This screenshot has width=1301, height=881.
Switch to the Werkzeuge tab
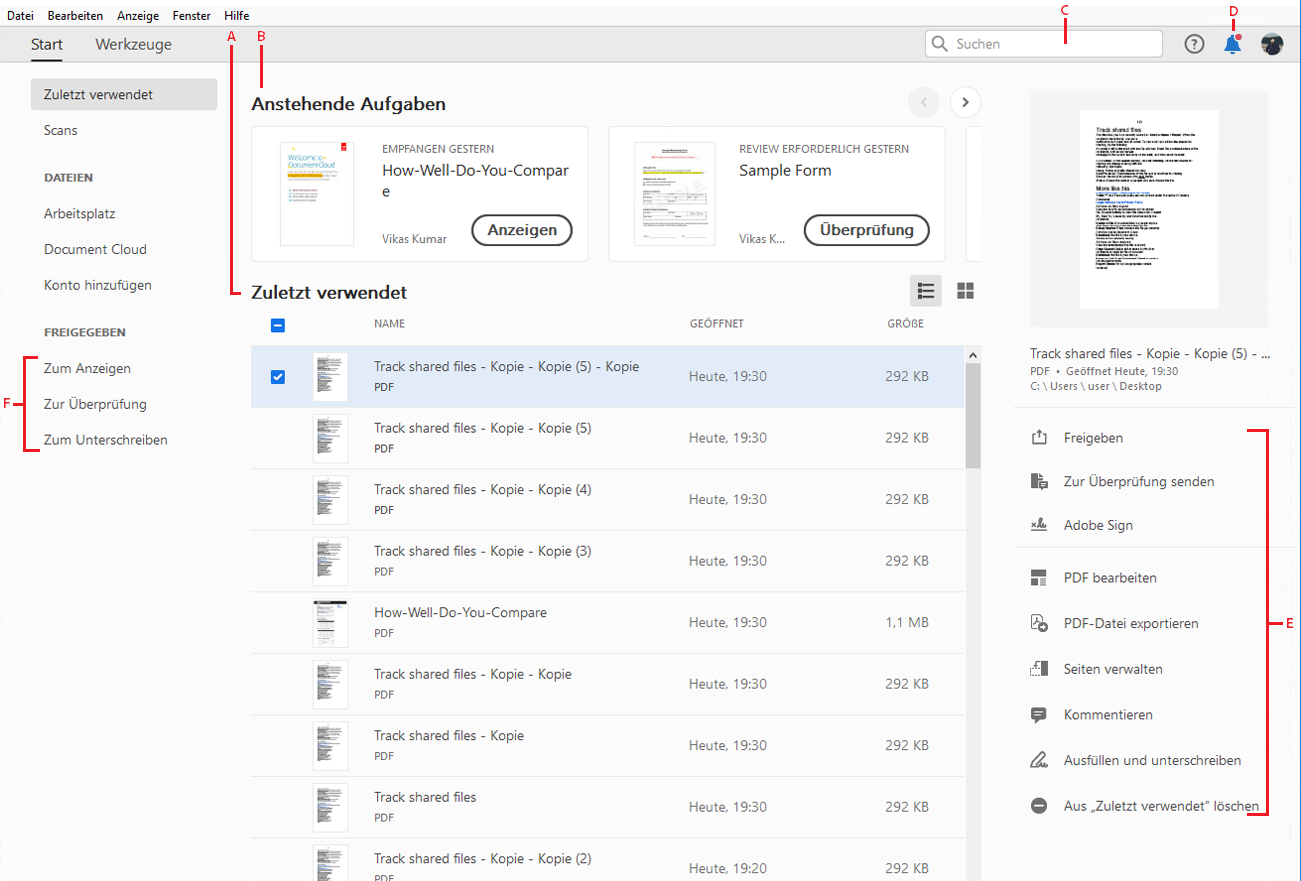click(x=134, y=44)
